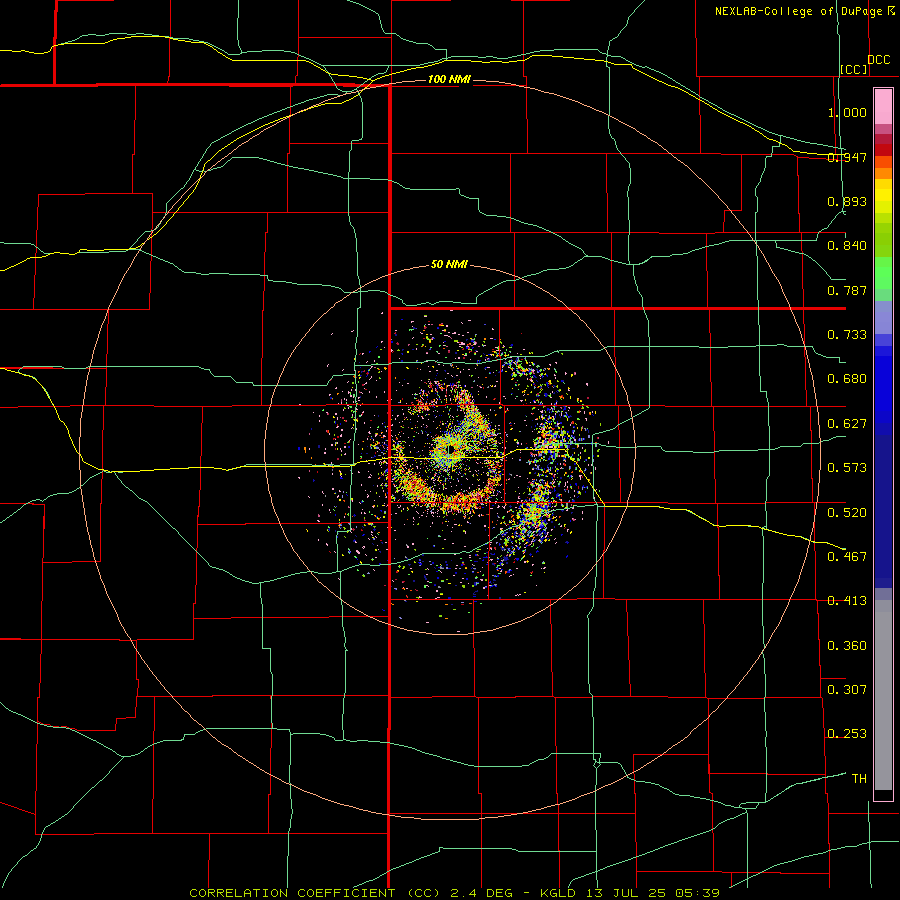The width and height of the screenshot is (900, 900).
Task: Click the 0.627 legend value
Action: pyautogui.click(x=847, y=424)
